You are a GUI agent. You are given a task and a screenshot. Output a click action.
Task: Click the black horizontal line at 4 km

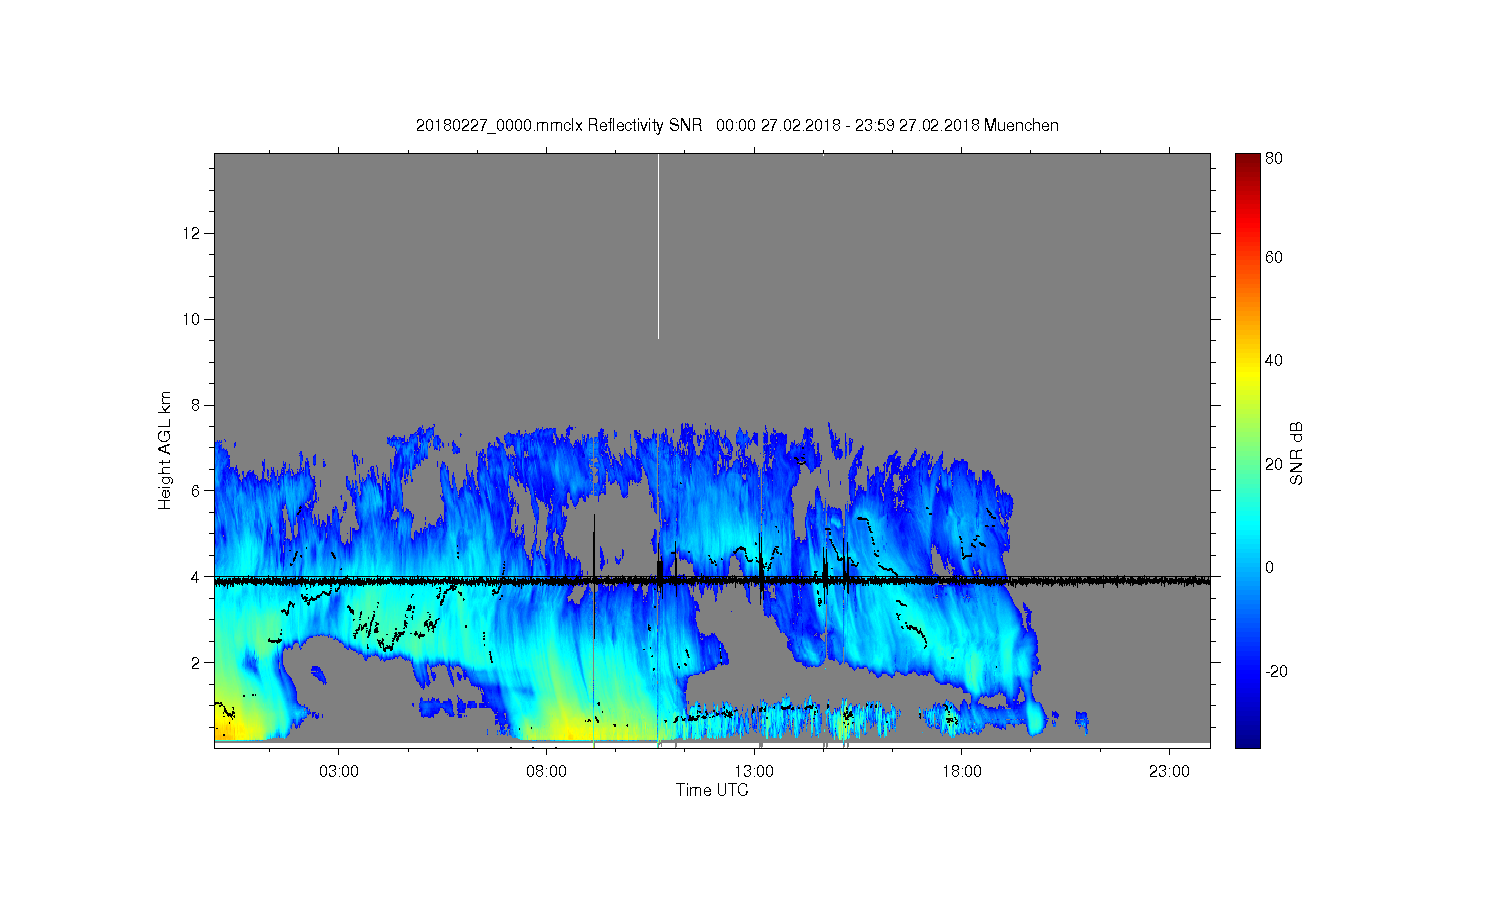tap(712, 579)
